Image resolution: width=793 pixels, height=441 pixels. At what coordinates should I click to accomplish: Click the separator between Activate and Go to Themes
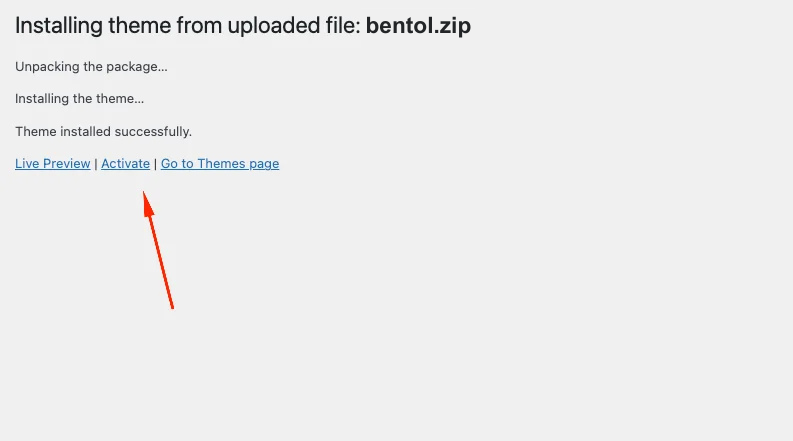(155, 164)
